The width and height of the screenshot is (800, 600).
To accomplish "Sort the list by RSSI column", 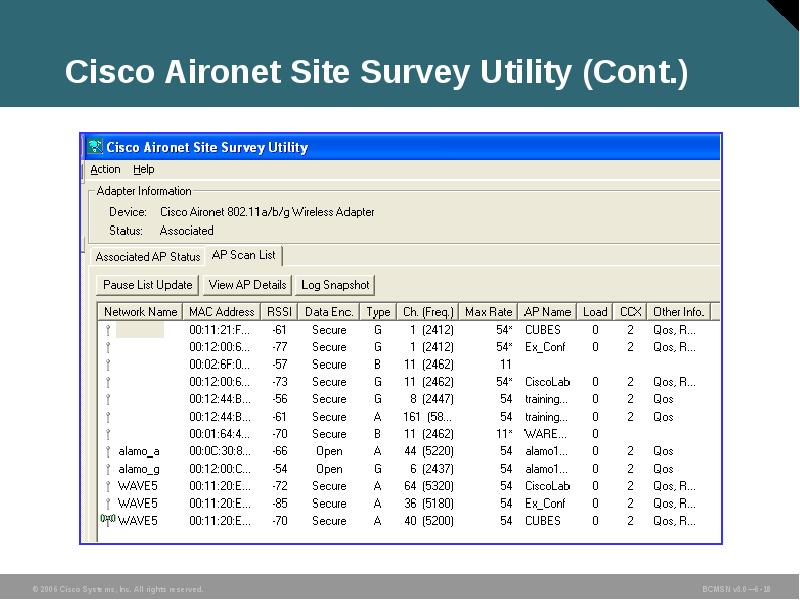I will click(x=276, y=311).
